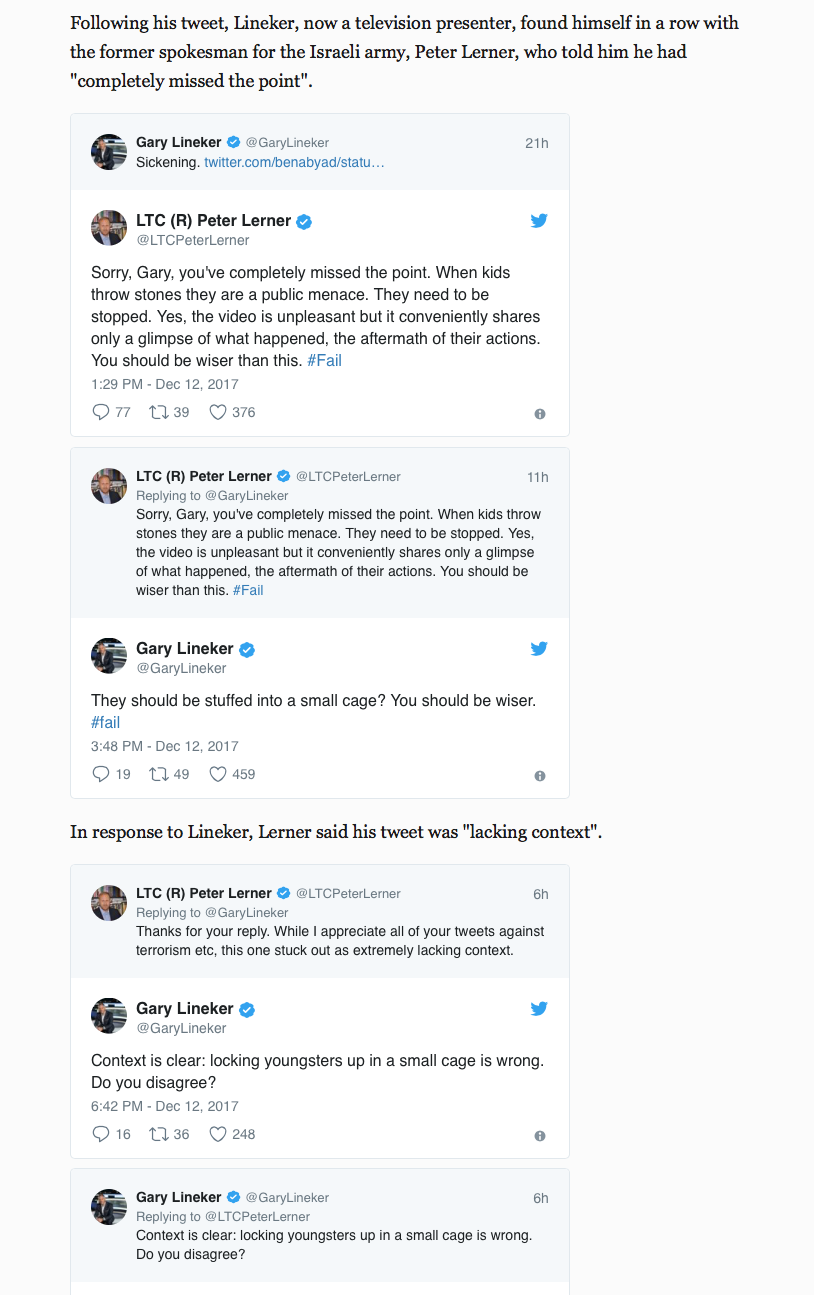
Task: Retweet Lineker's tweet with 49 retweets
Action: [158, 774]
